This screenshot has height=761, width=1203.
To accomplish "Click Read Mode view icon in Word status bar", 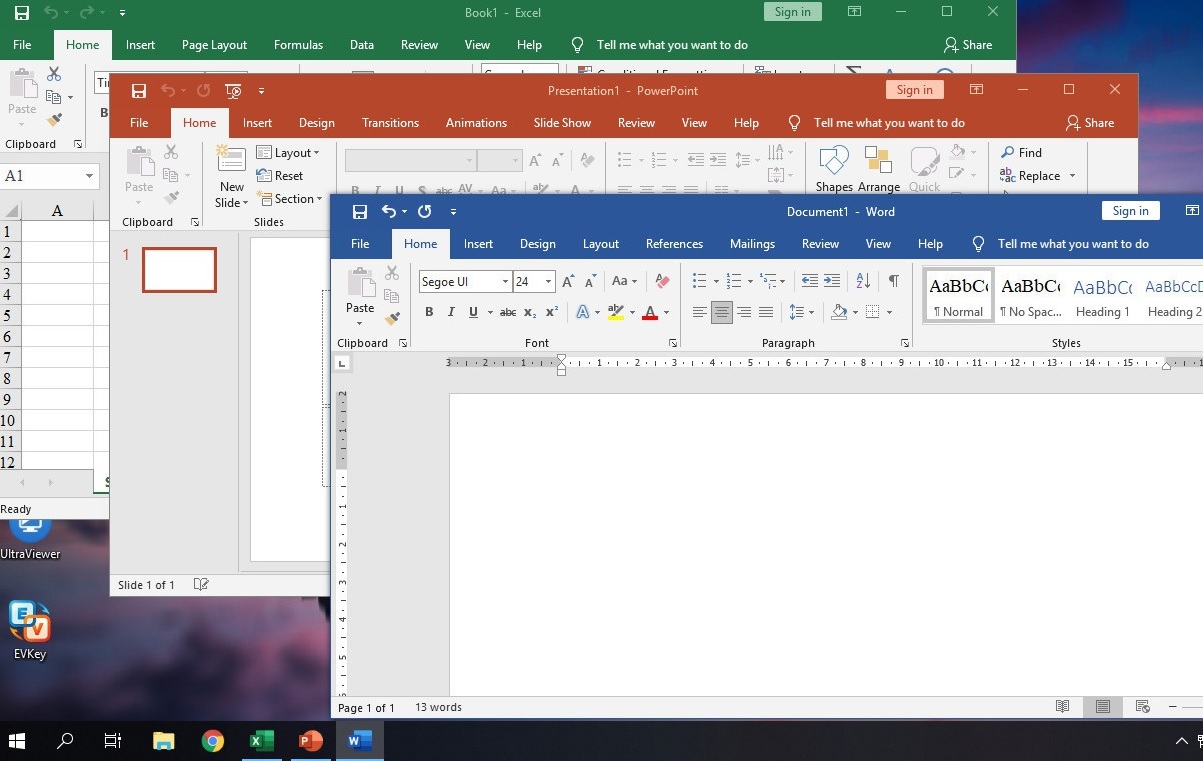I will point(1062,707).
